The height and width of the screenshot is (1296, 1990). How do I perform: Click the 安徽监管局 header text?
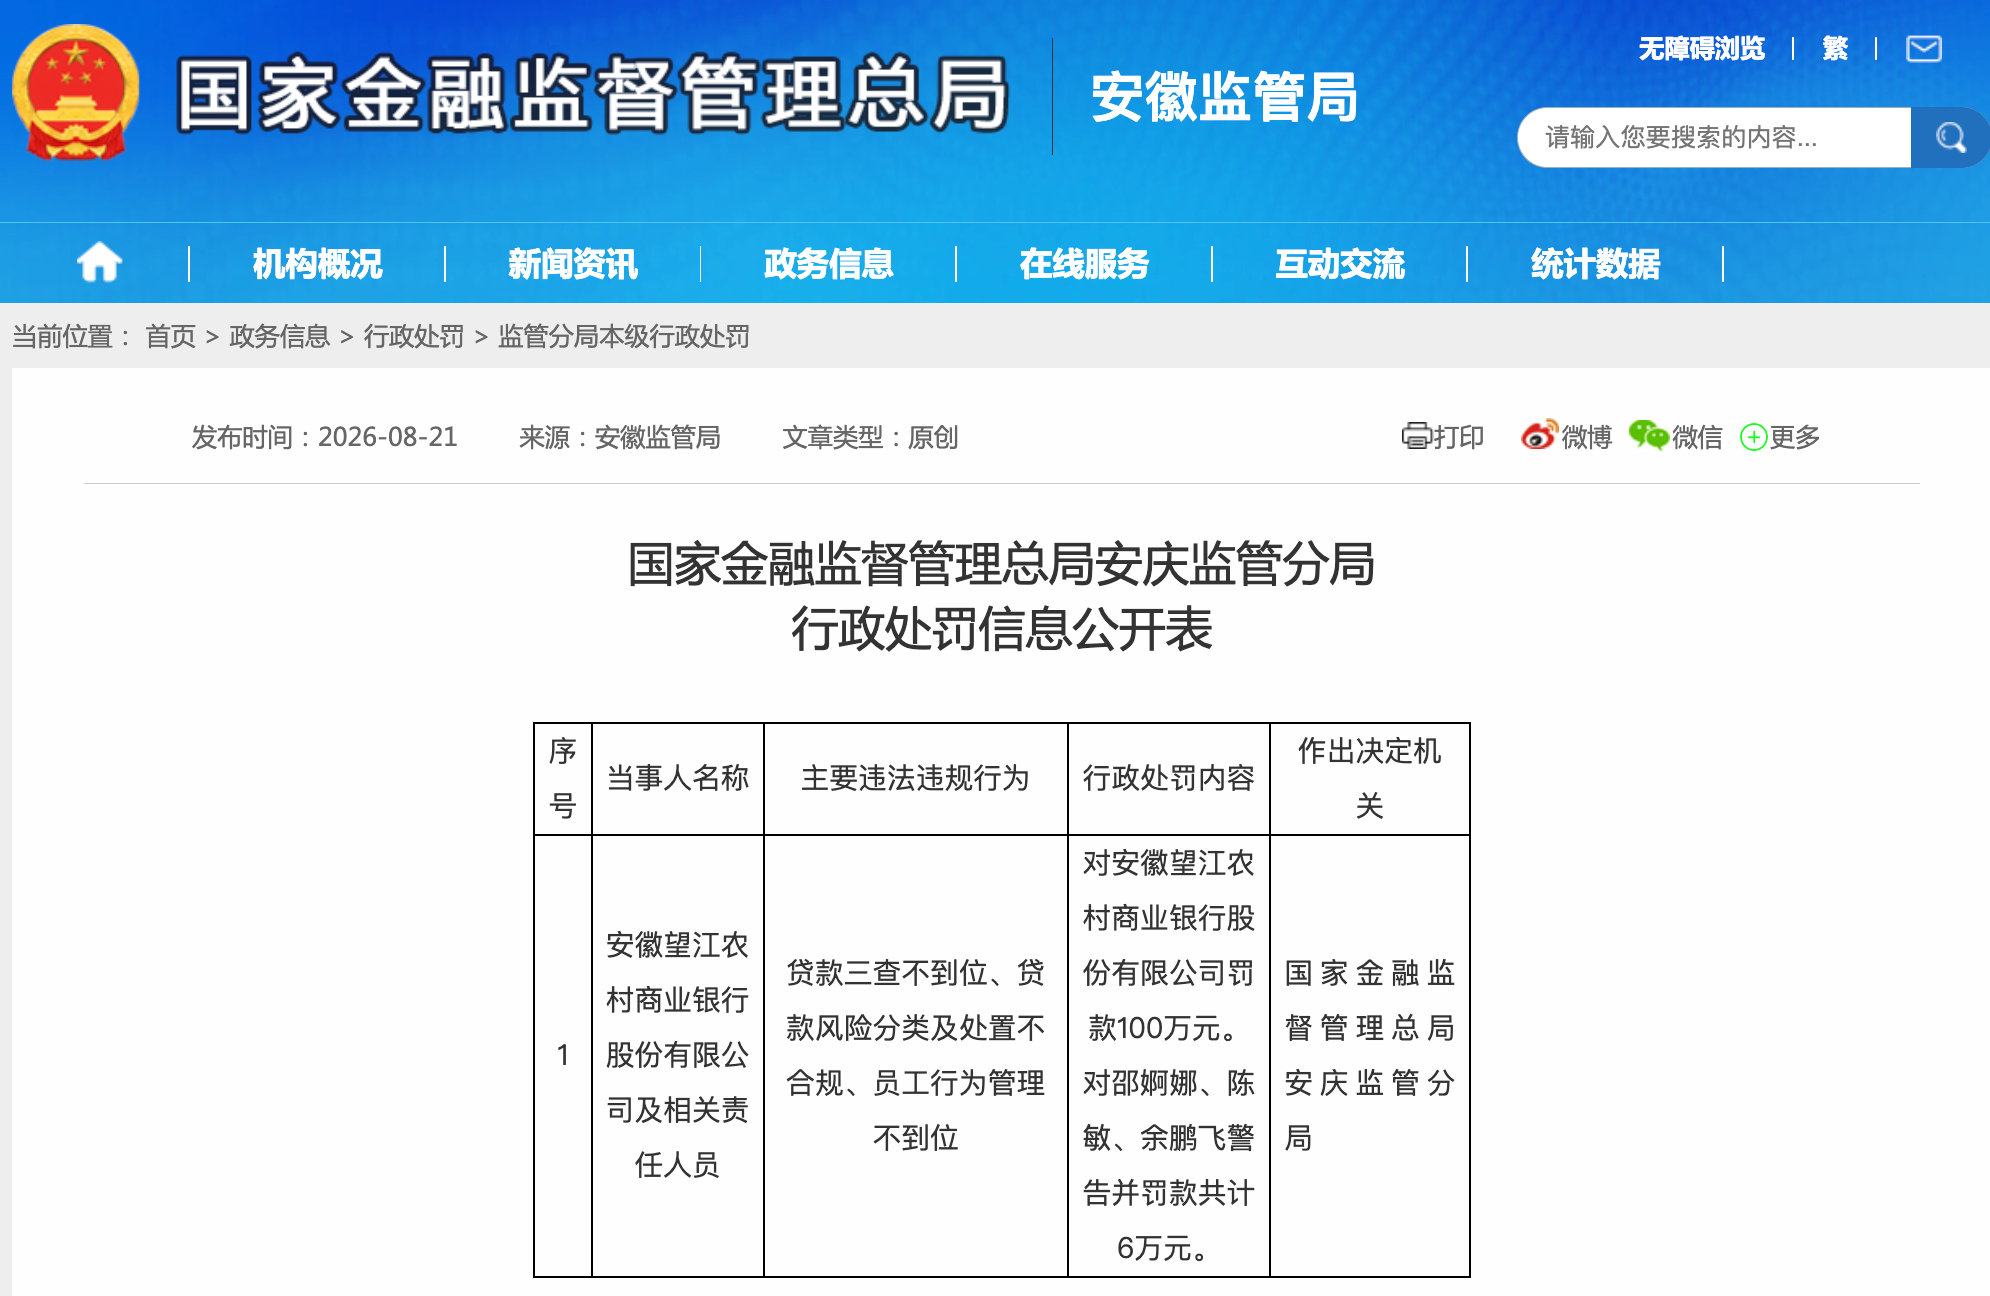pyautogui.click(x=1225, y=97)
